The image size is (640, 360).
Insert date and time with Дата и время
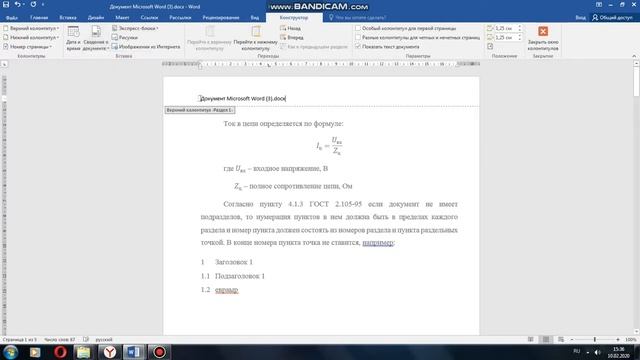[73, 39]
